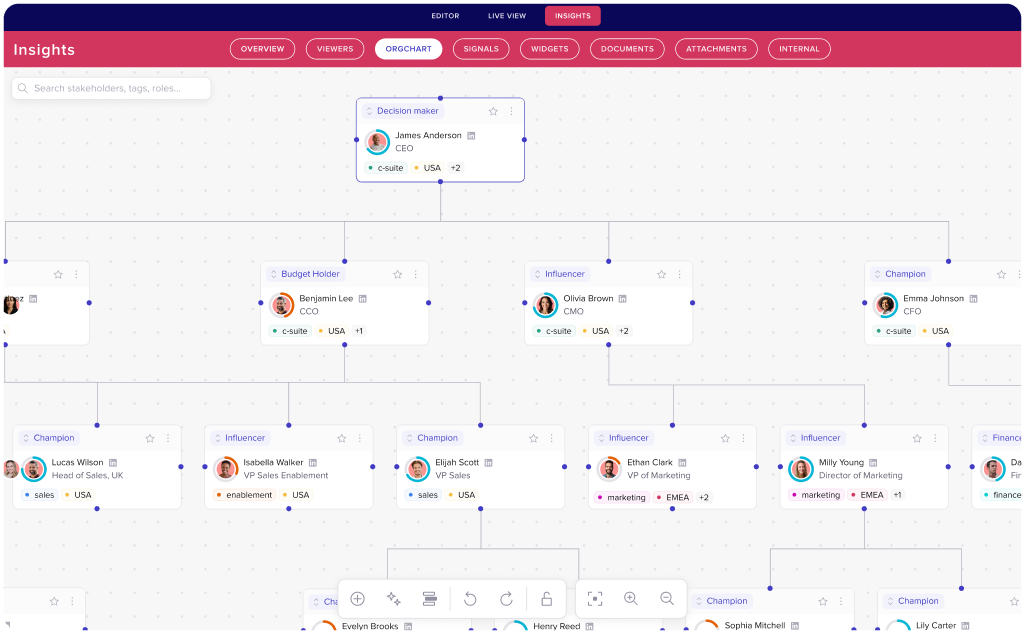Open James Anderson's LinkedIn icon
This screenshot has height=634, width=1025.
pyautogui.click(x=471, y=136)
